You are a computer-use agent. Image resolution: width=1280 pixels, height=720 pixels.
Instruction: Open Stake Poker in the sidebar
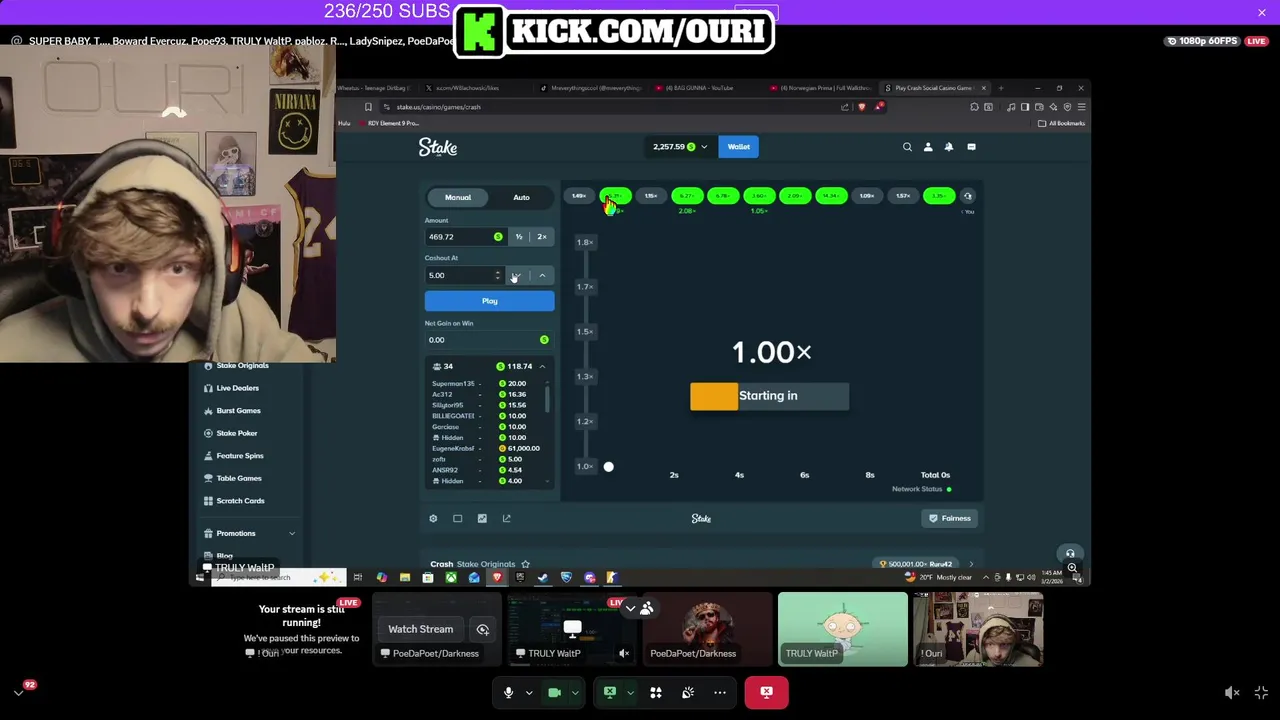(237, 433)
